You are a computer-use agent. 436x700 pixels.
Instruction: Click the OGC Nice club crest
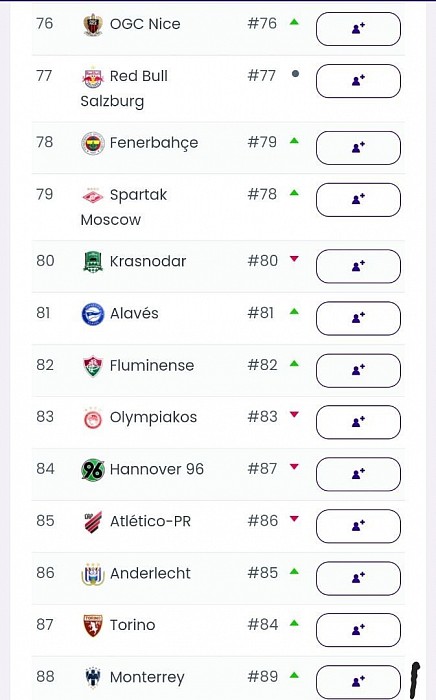coord(93,24)
